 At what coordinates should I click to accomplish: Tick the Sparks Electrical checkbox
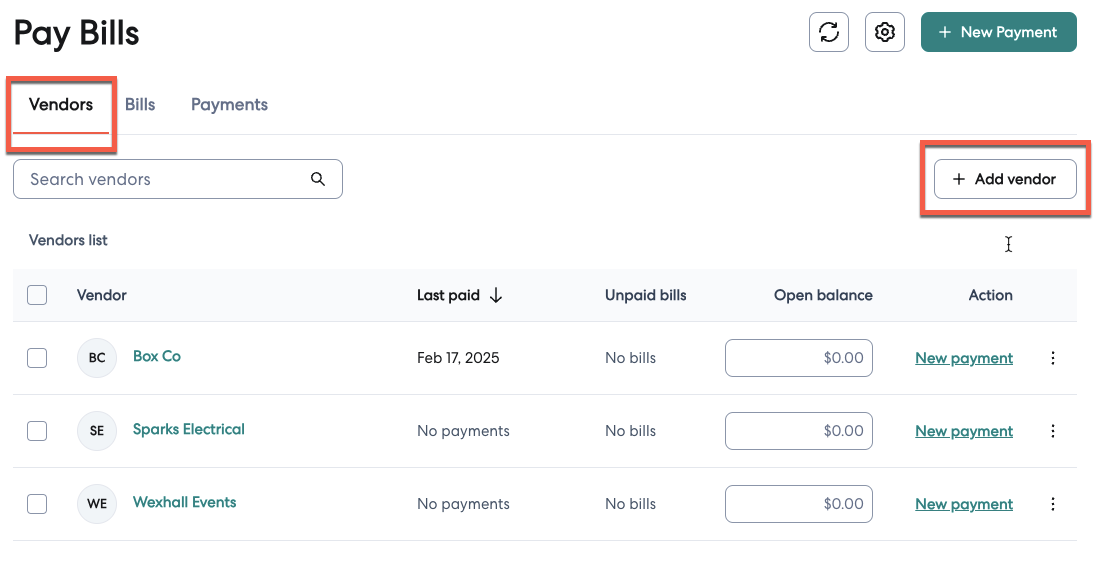pyautogui.click(x=37, y=431)
